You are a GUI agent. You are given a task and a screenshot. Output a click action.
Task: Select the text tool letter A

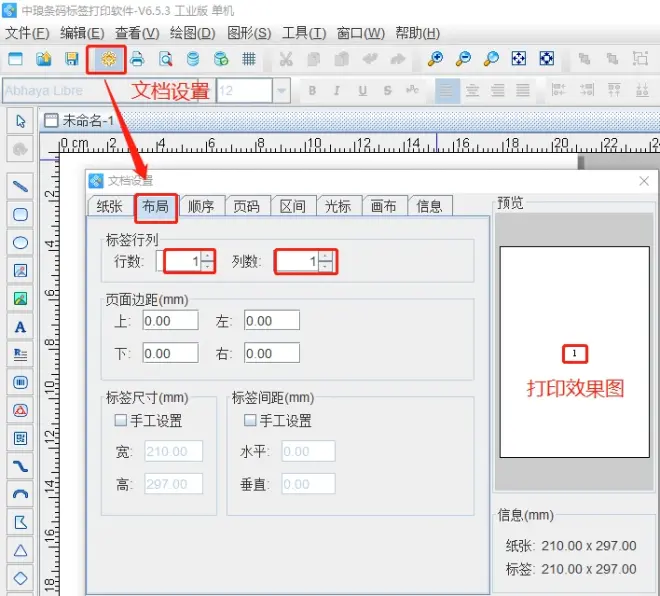[20, 327]
